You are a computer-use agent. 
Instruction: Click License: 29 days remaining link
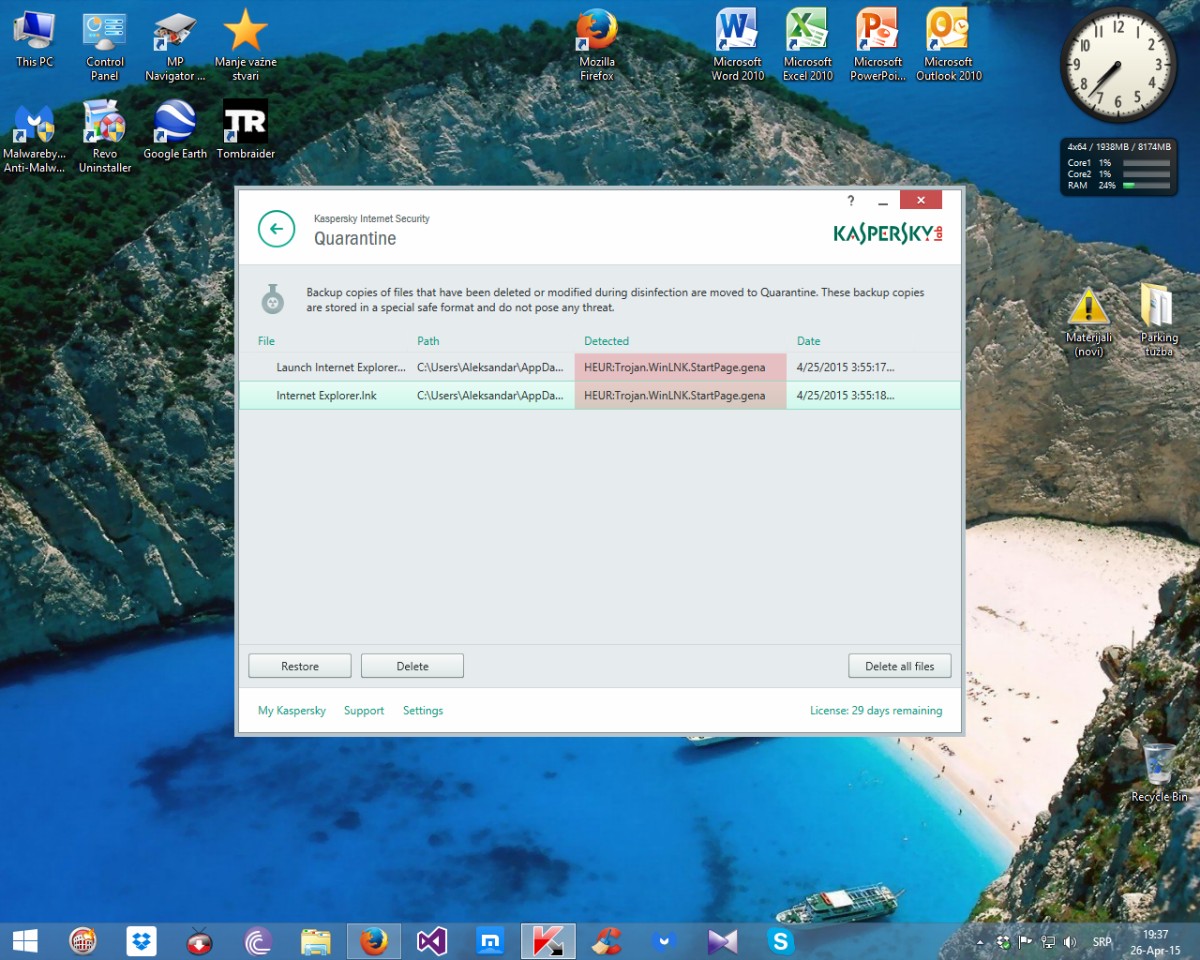(876, 711)
